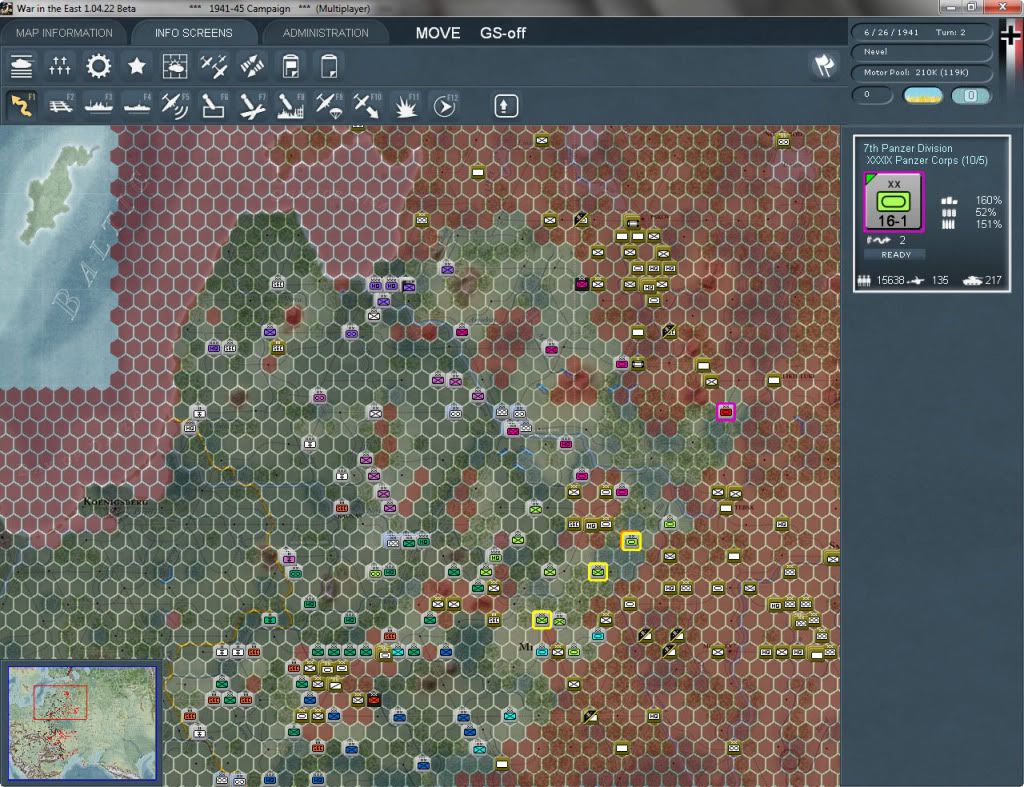Select the F3 naval transport mode
Viewport: 1024px width, 787px height.
(99, 106)
